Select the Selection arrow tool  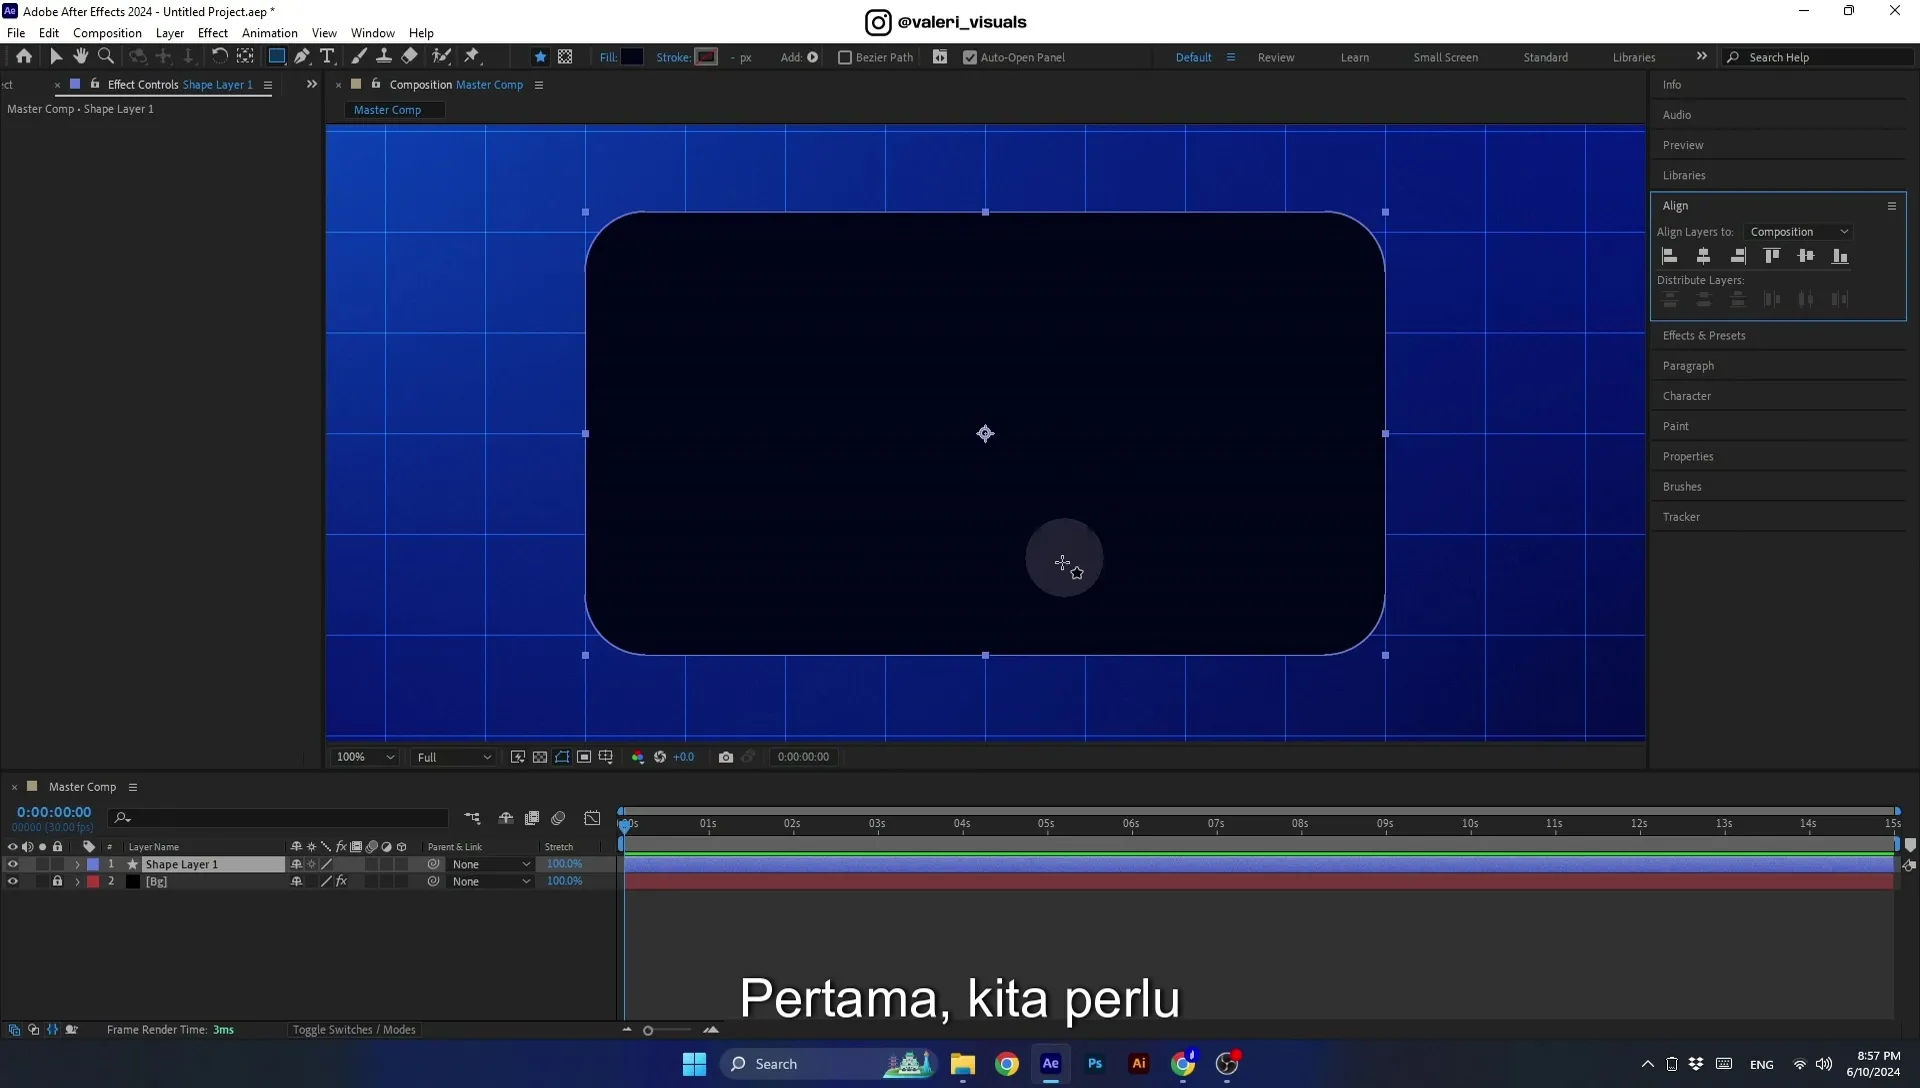point(56,57)
